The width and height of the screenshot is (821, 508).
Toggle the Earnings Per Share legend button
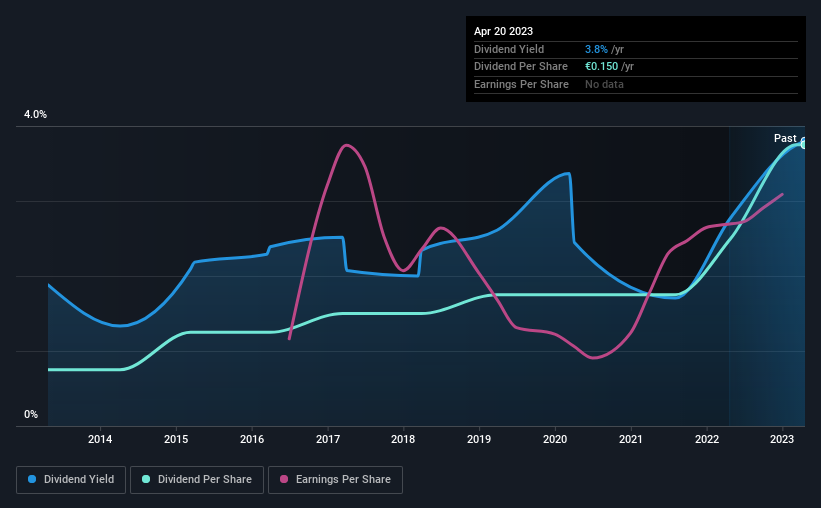[x=335, y=480]
